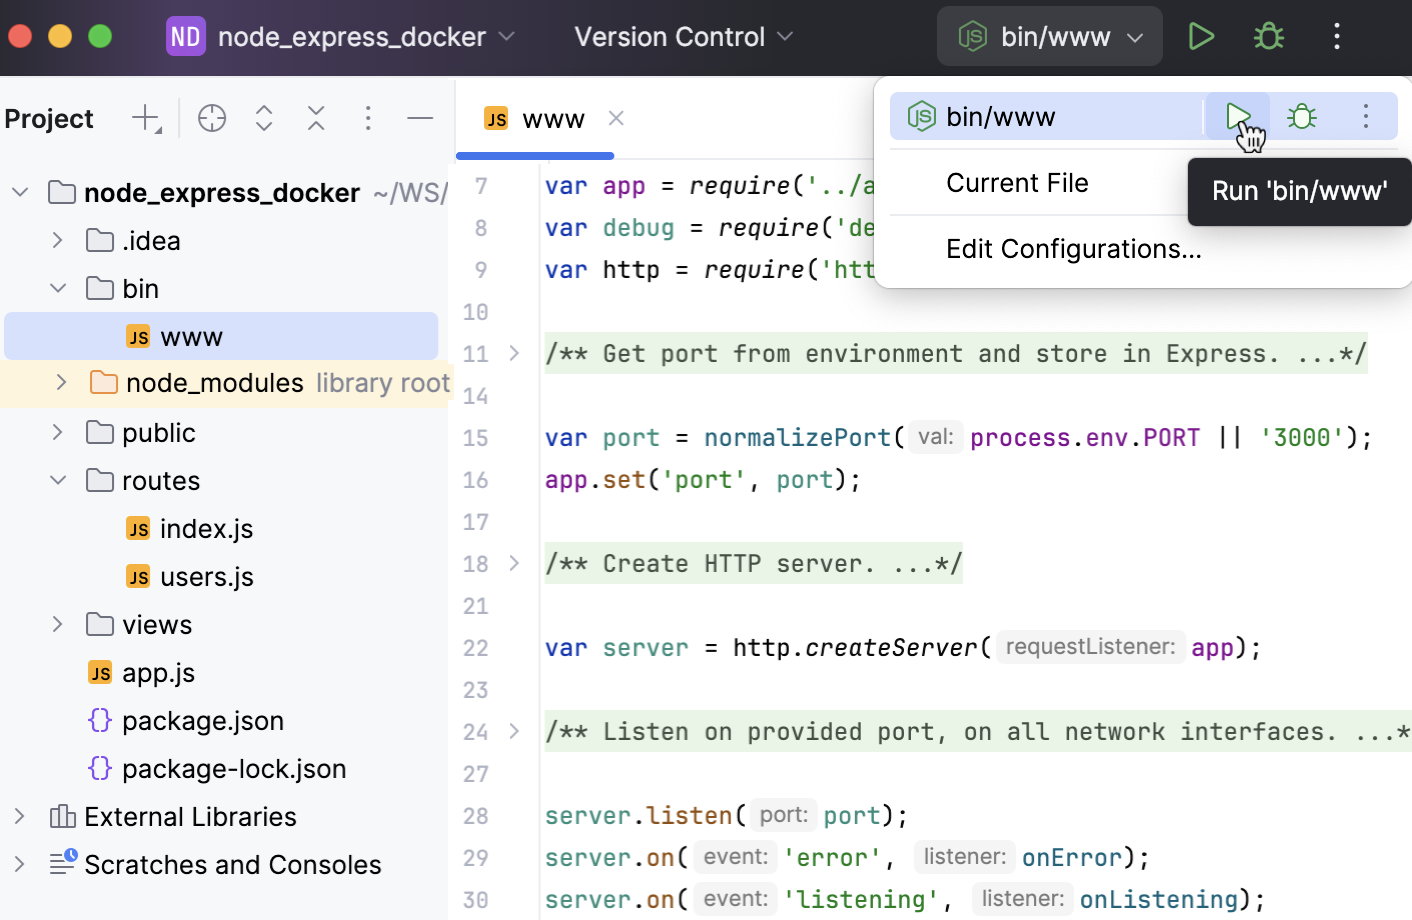Open the Version Control dropdown
1412x920 pixels.
pos(683,36)
